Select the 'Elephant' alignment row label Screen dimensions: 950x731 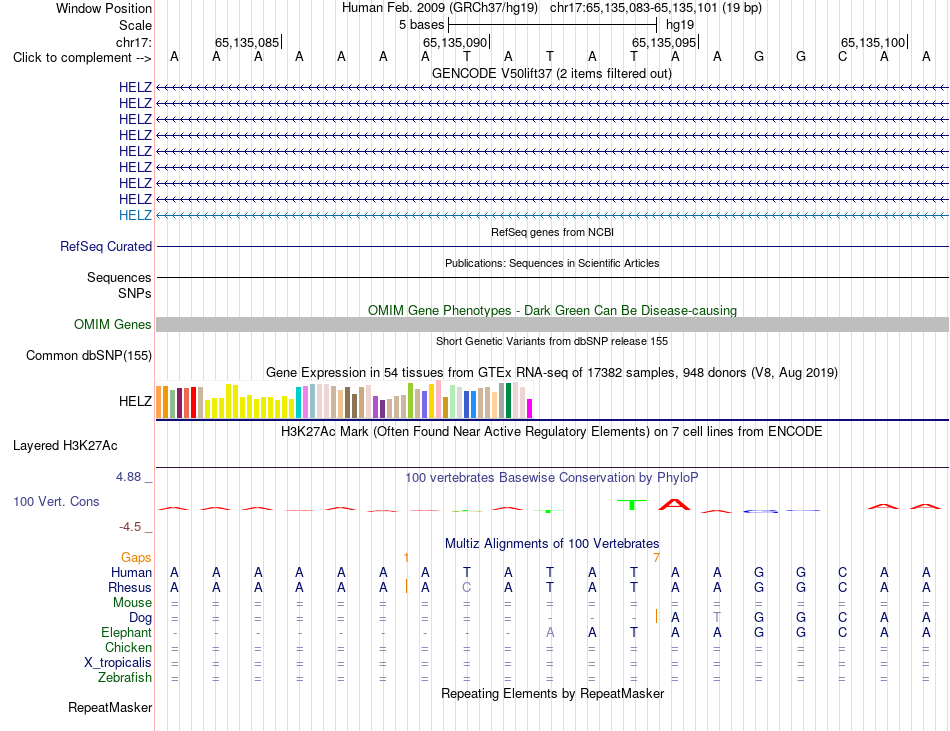click(126, 633)
